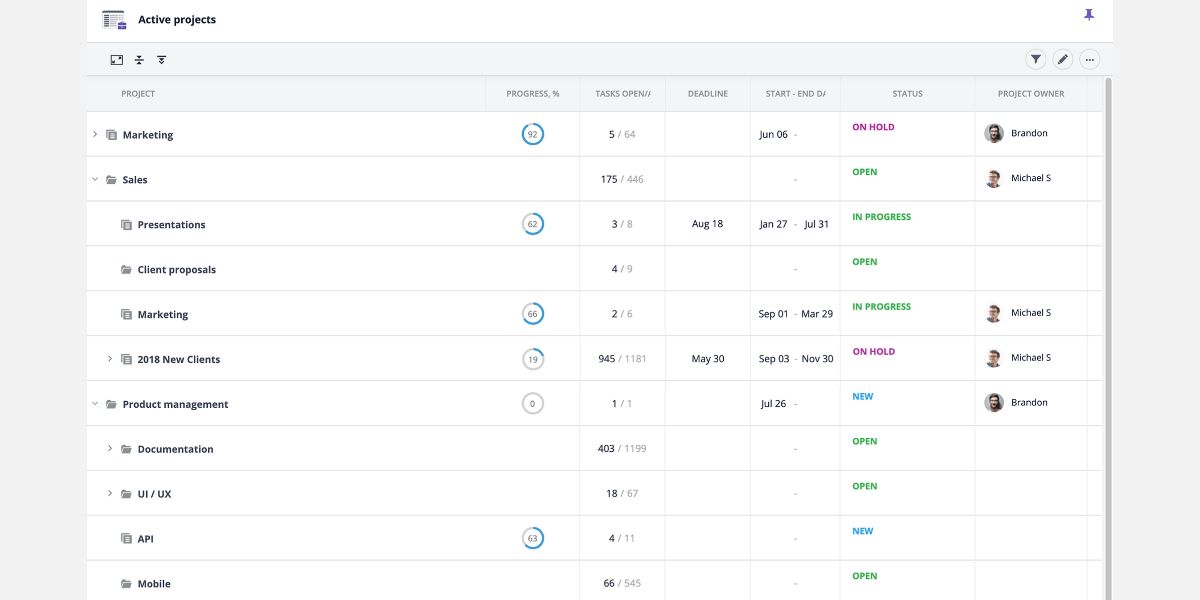1200x600 pixels.
Task: Click the fullscreen expand widget icon
Action: tap(116, 59)
